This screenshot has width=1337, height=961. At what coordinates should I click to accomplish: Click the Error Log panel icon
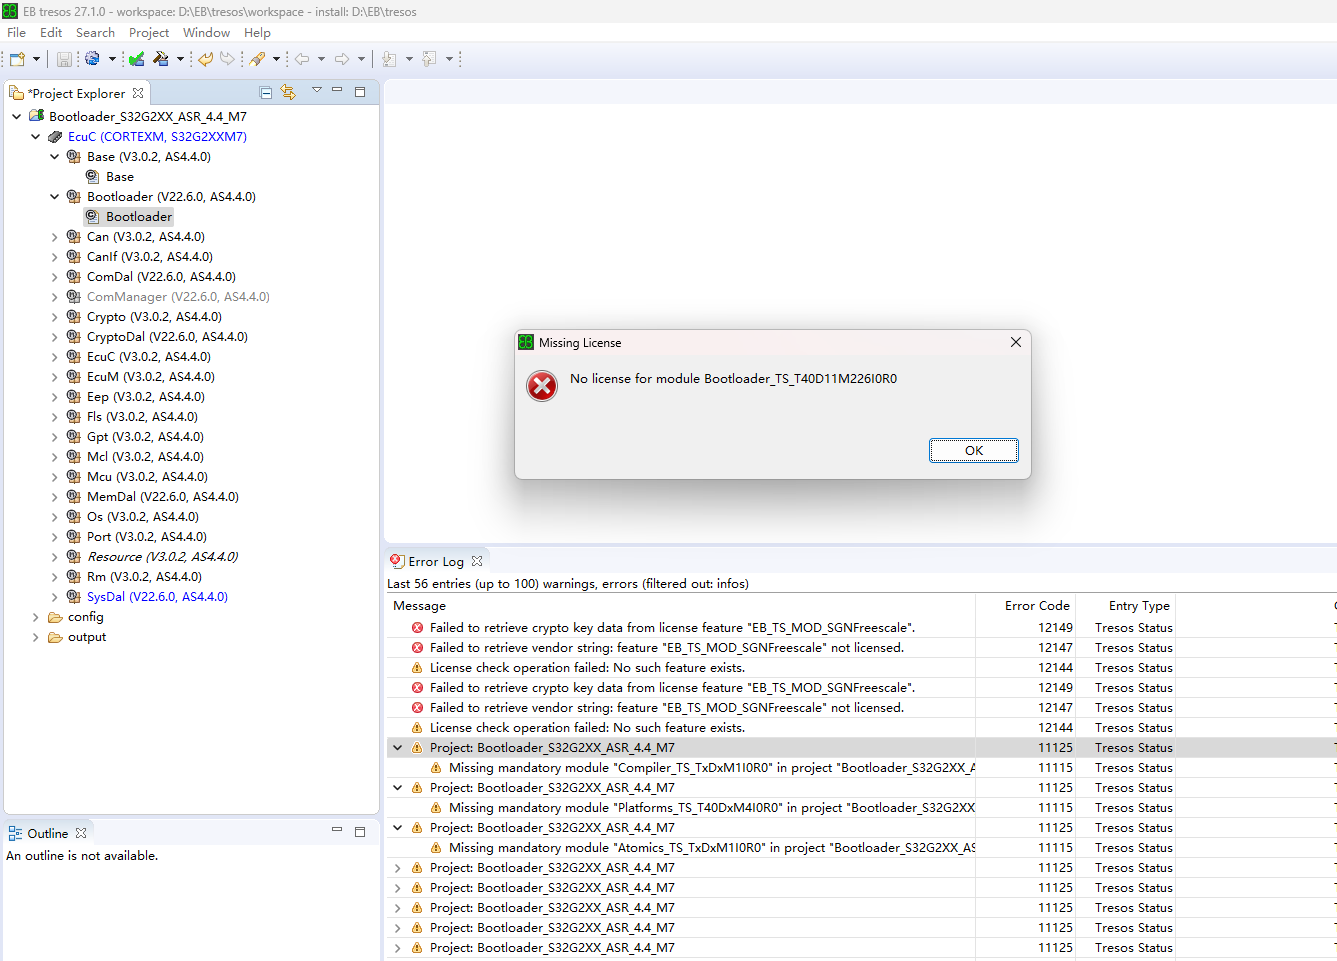point(397,560)
